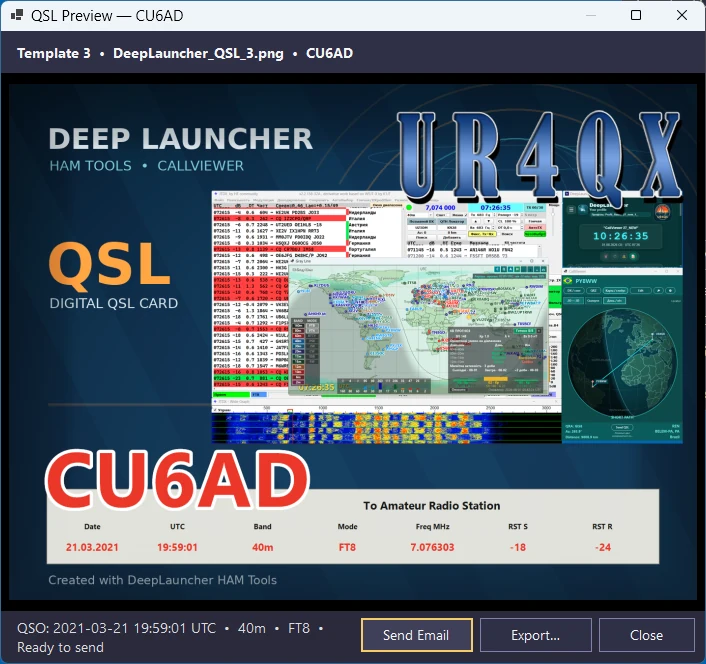Click the DIGITAL QSL CARD label
Viewport: 706px width, 664px height.
[114, 303]
